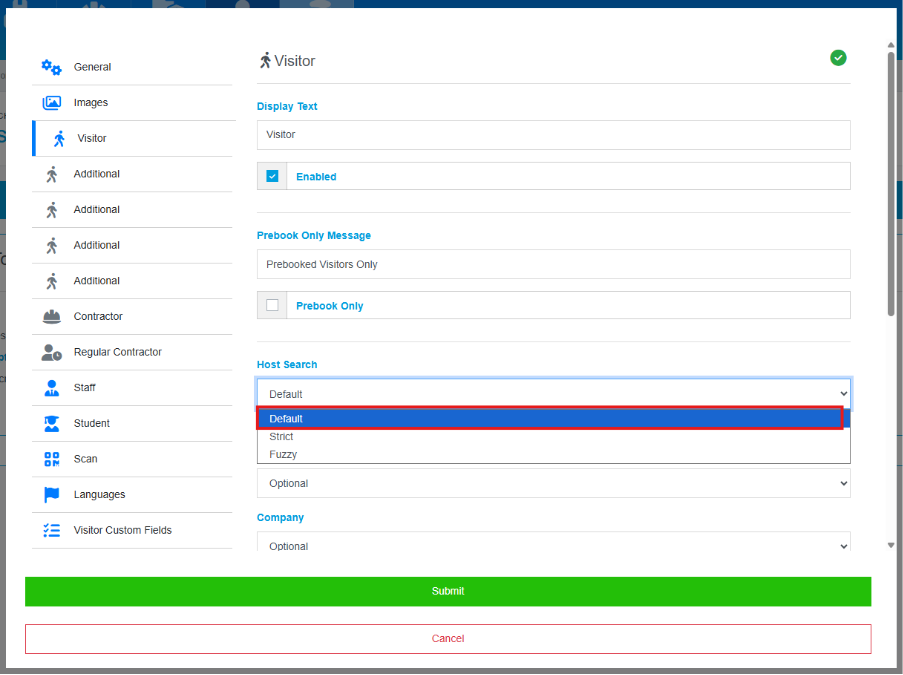Uncheck the Enabled checkbox
The height and width of the screenshot is (675, 903).
[x=272, y=176]
